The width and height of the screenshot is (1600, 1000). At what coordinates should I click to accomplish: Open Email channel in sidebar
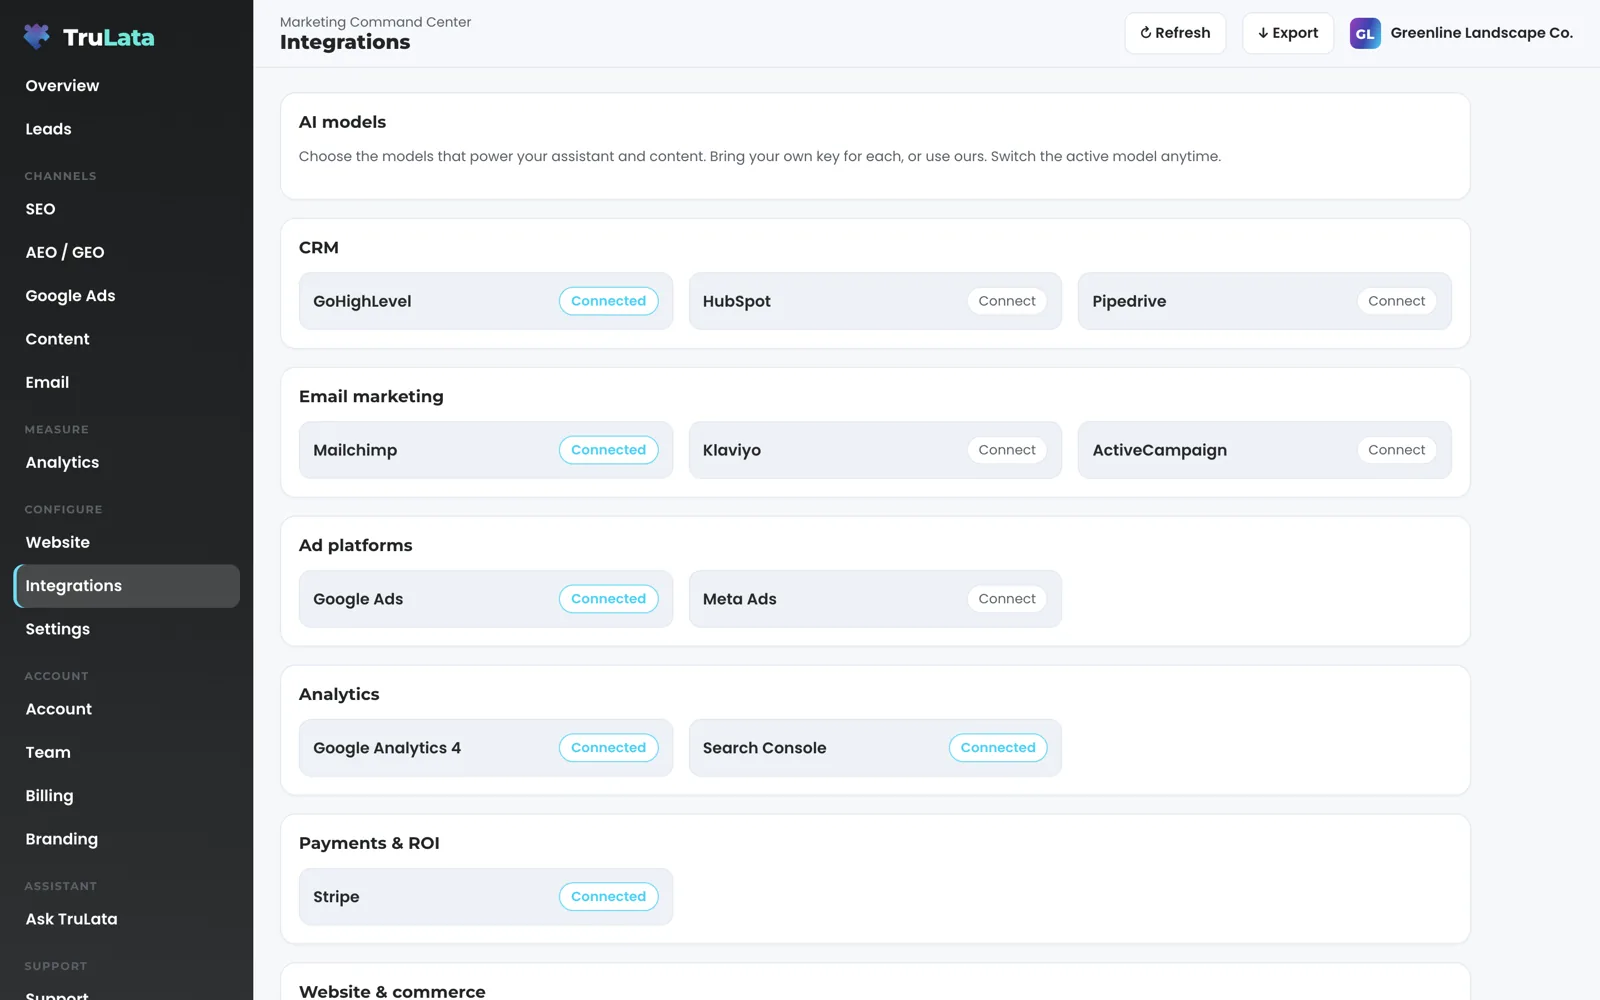click(x=126, y=382)
